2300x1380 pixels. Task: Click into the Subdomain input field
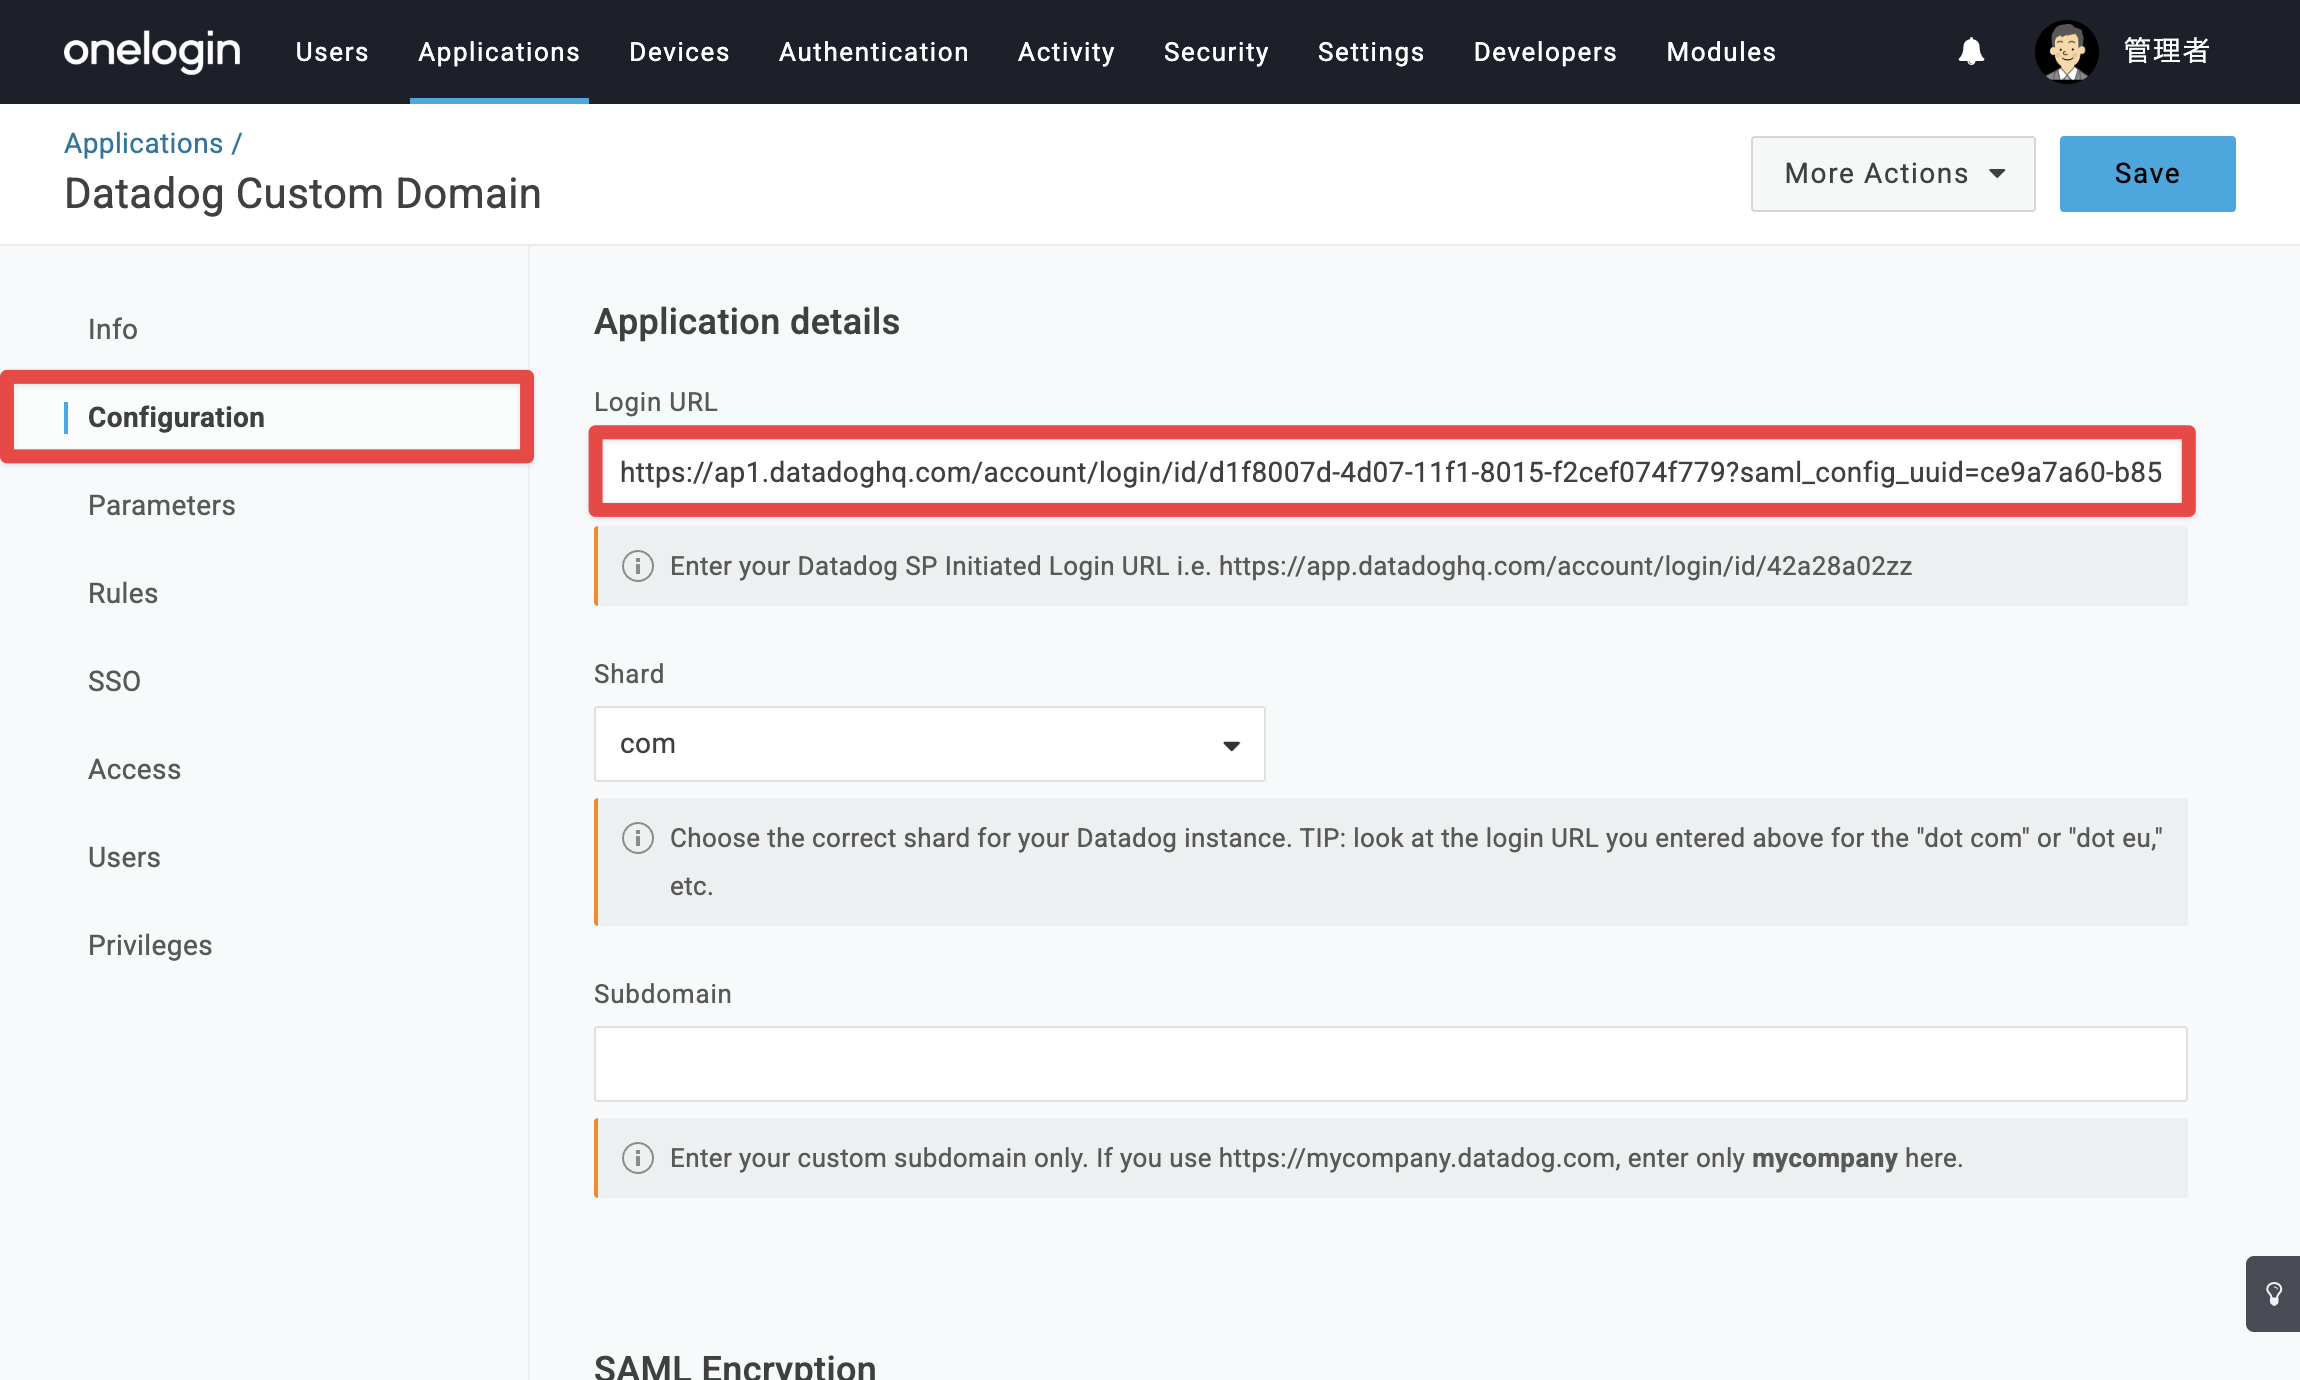[1391, 1064]
